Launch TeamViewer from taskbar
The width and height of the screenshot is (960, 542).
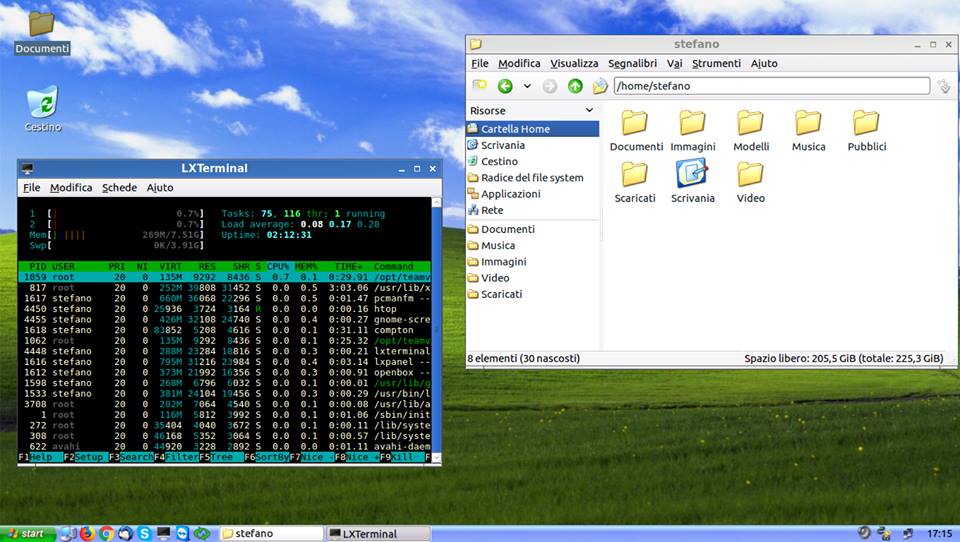(x=182, y=533)
